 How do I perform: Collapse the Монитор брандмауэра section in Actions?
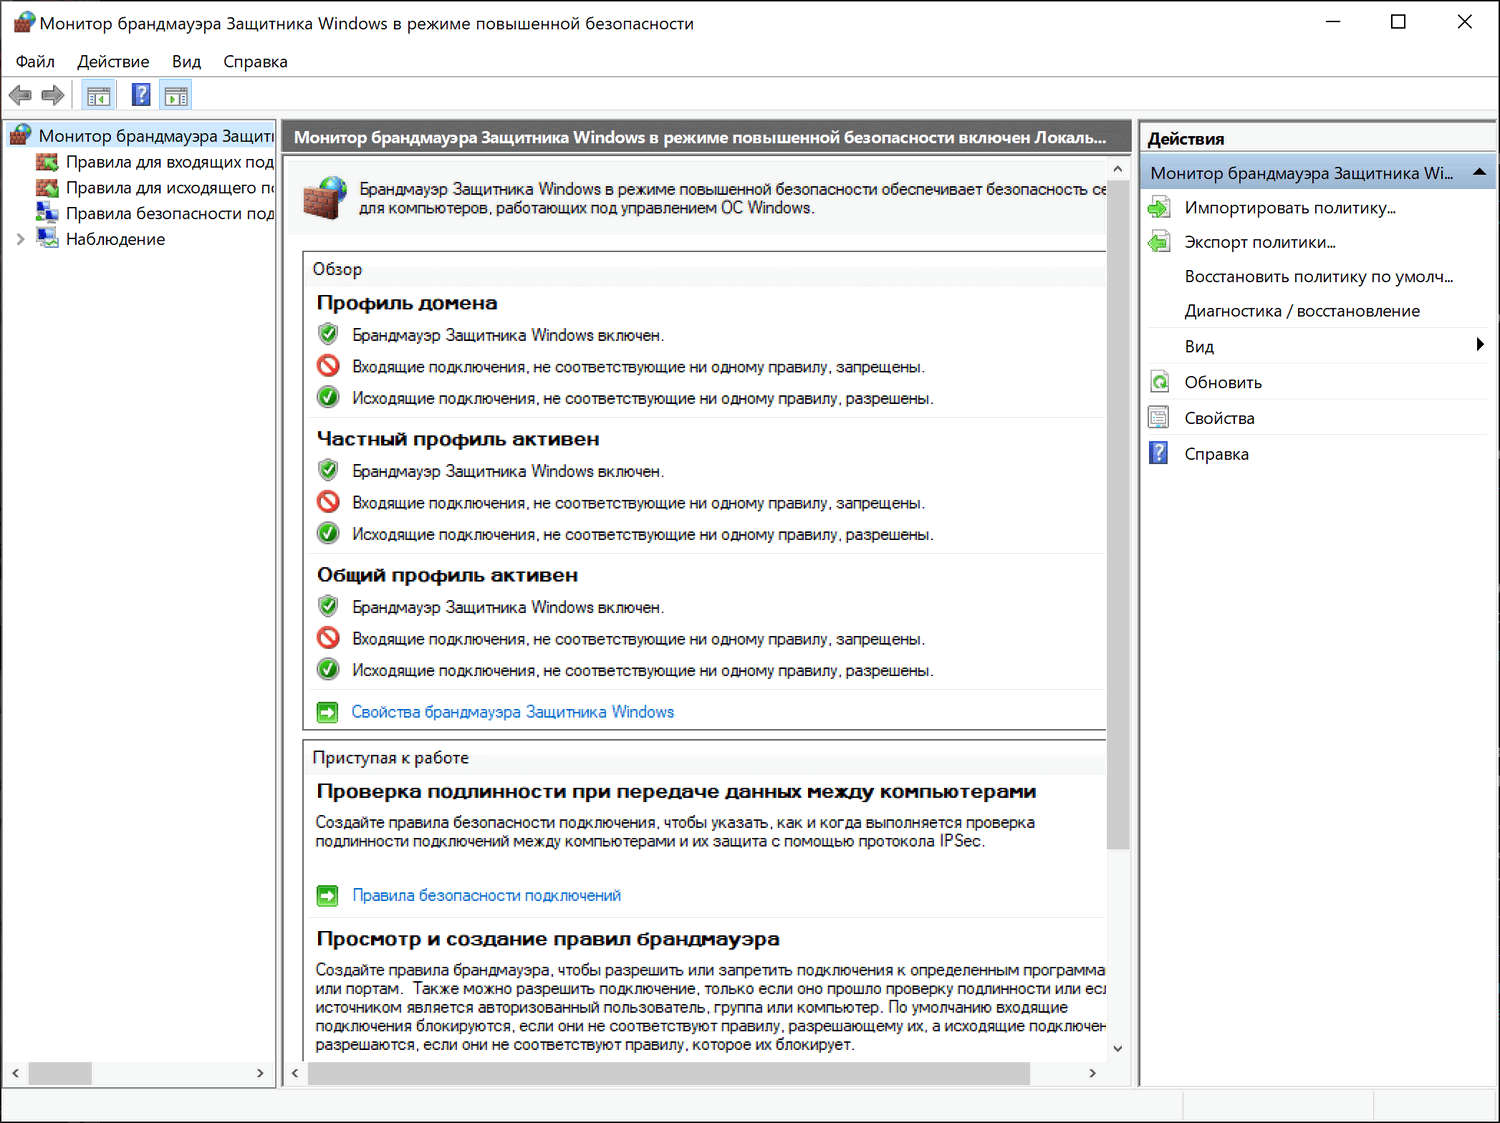pyautogui.click(x=1479, y=173)
